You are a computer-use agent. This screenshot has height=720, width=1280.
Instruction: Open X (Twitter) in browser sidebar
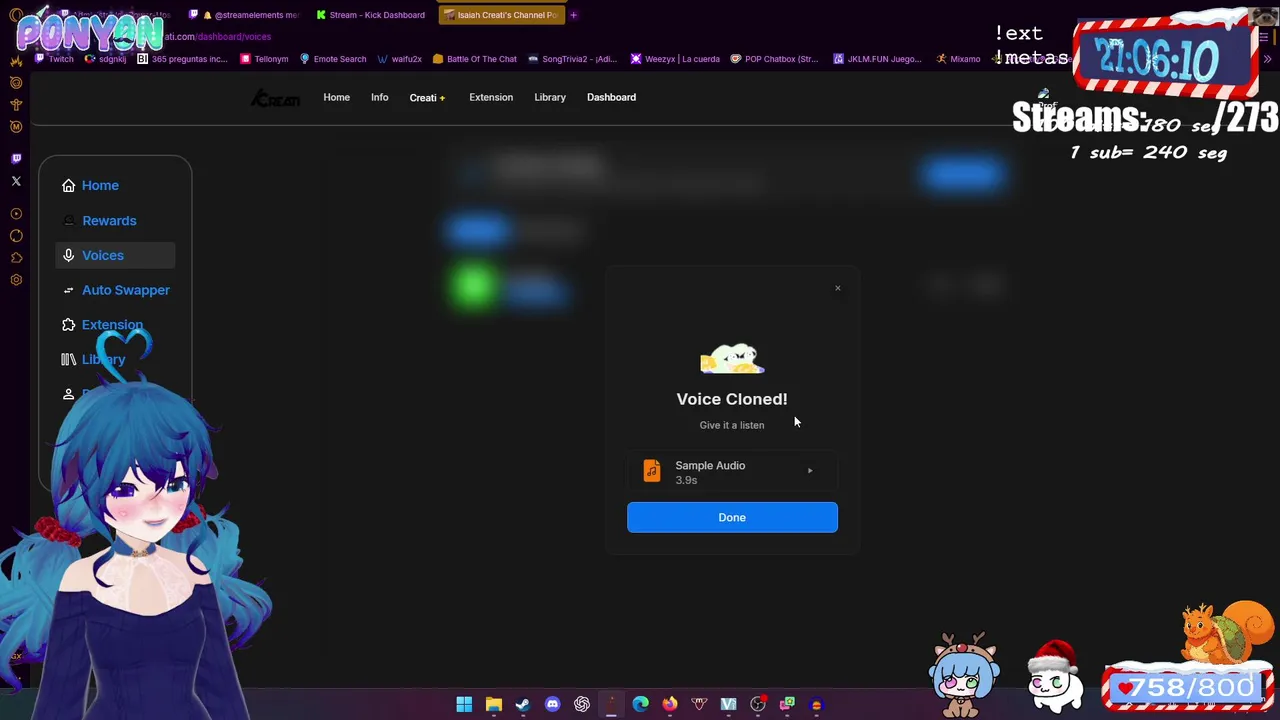pos(16,181)
